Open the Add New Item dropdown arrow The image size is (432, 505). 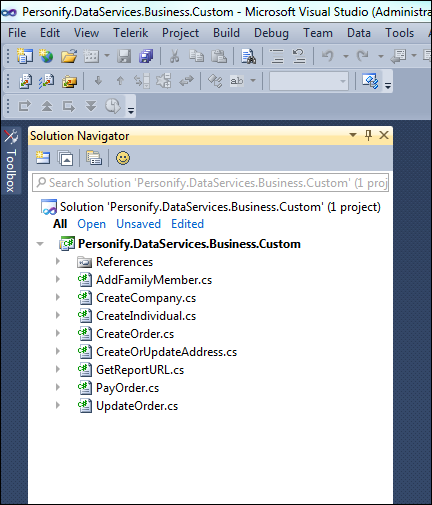pyautogui.click(x=107, y=56)
